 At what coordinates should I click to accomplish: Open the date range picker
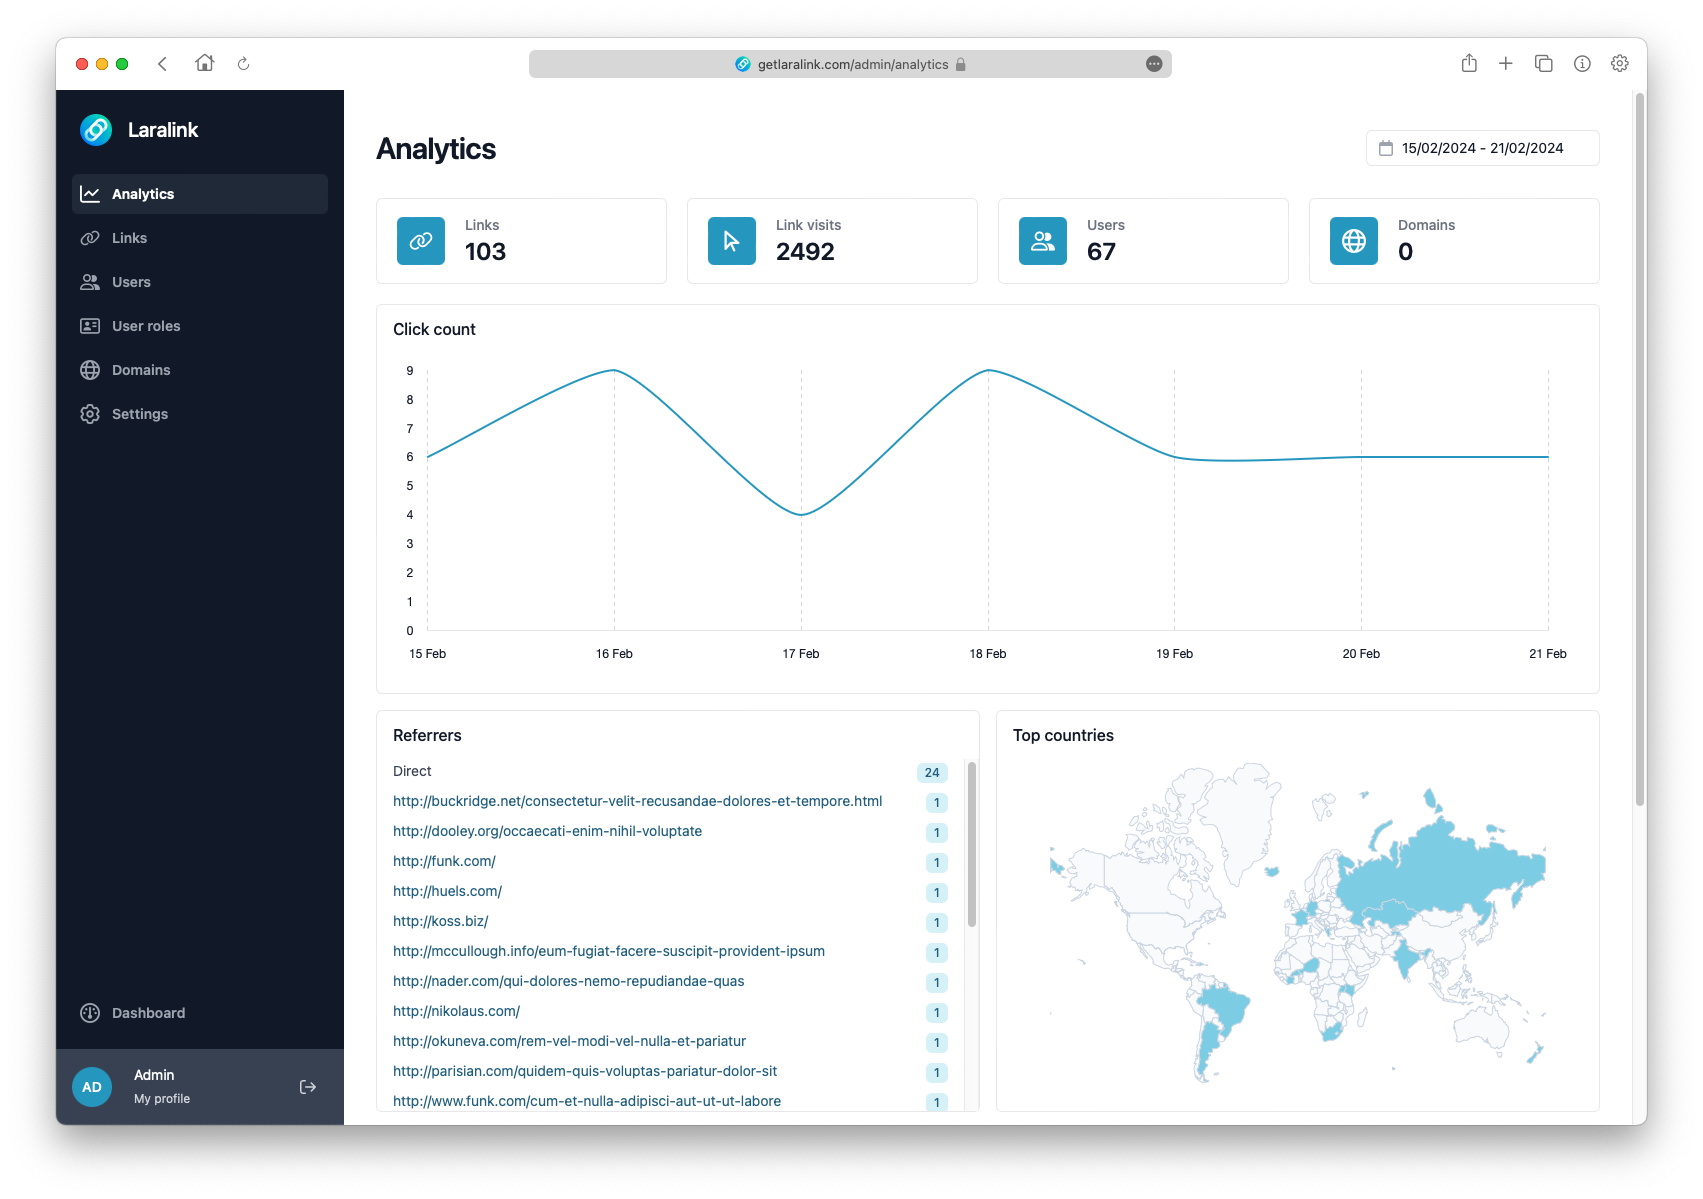(1481, 148)
